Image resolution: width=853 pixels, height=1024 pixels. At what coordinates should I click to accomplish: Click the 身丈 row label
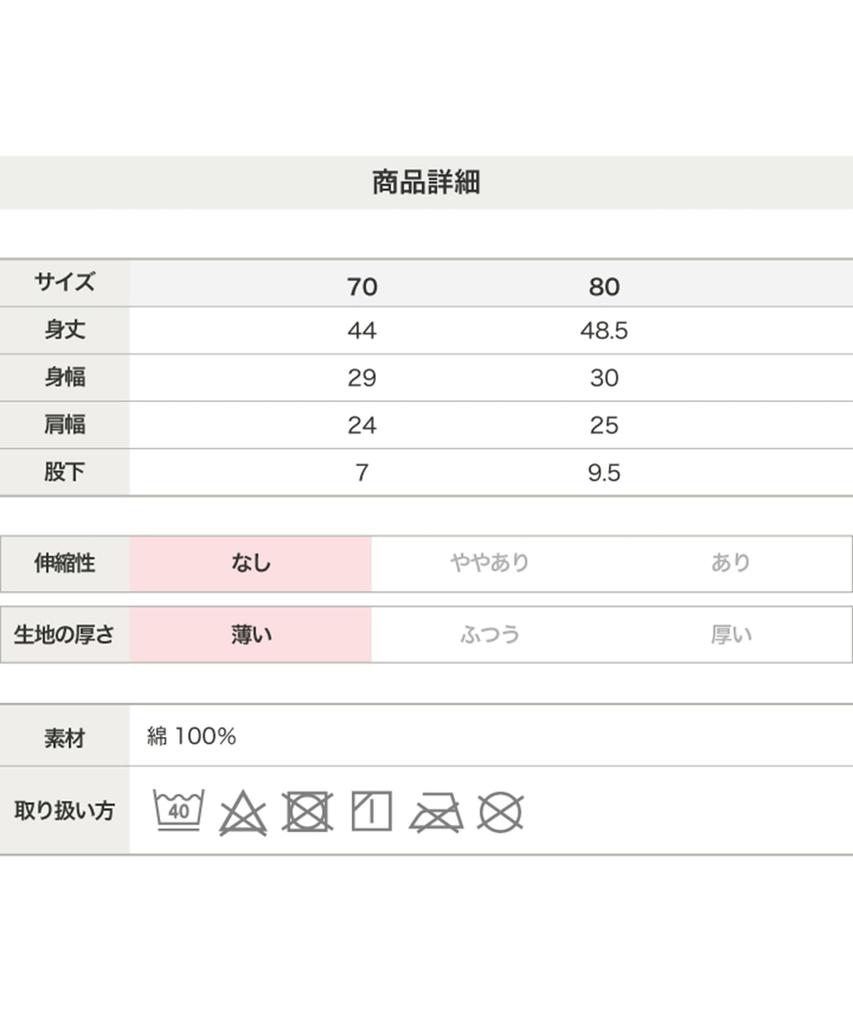point(65,330)
